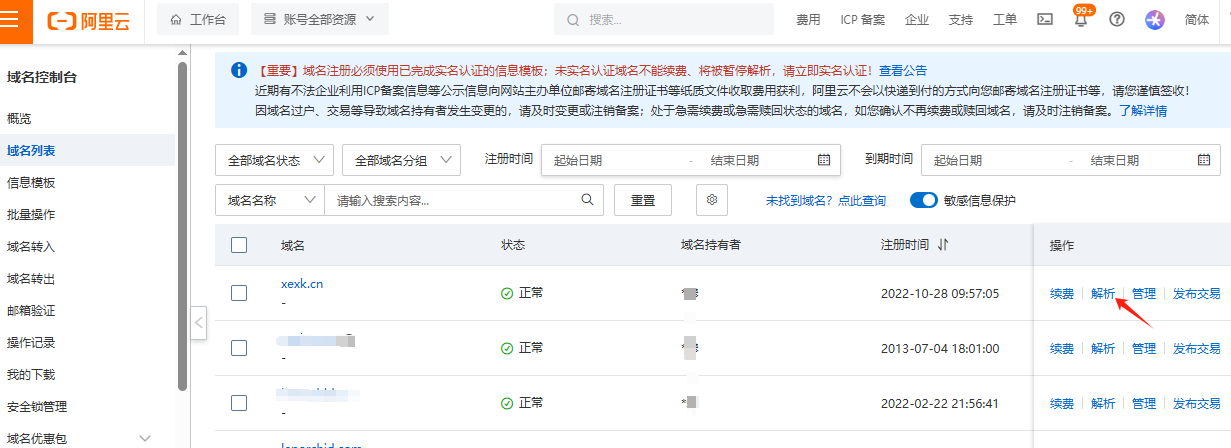This screenshot has height=448, width=1231.
Task: Toggle the sensitive information protection switch
Action: pyautogui.click(x=923, y=200)
